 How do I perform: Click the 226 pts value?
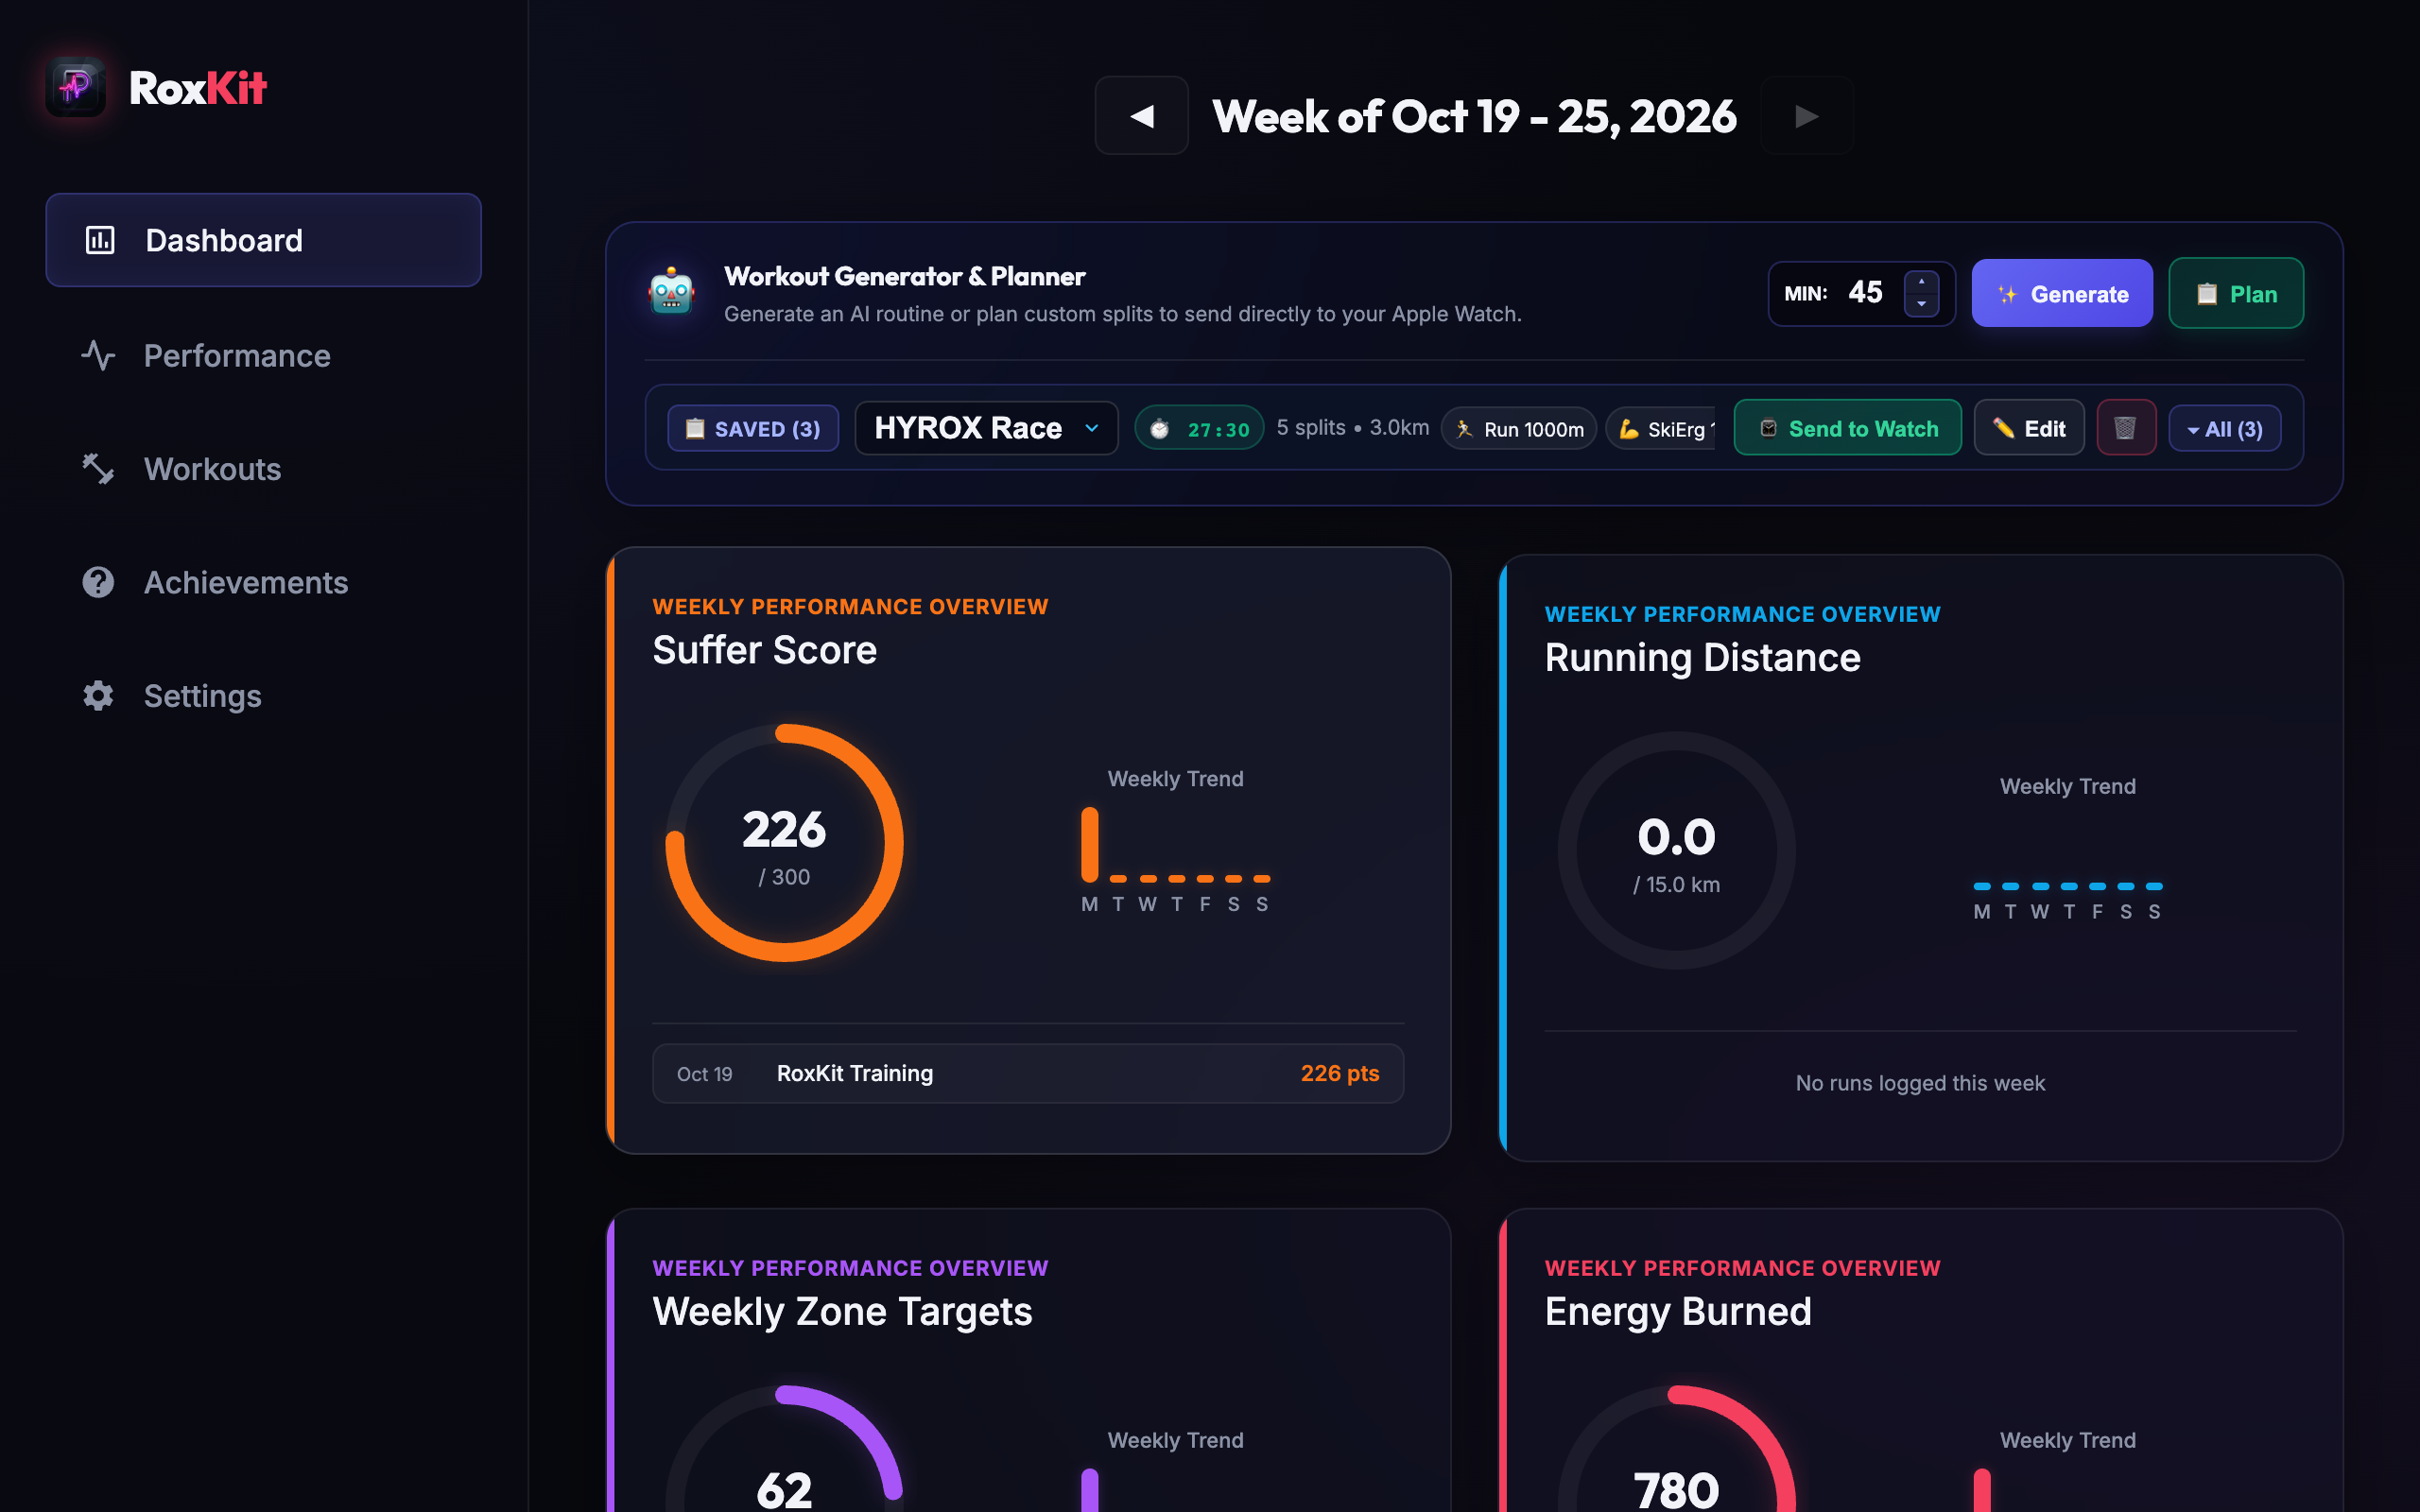point(1339,1073)
